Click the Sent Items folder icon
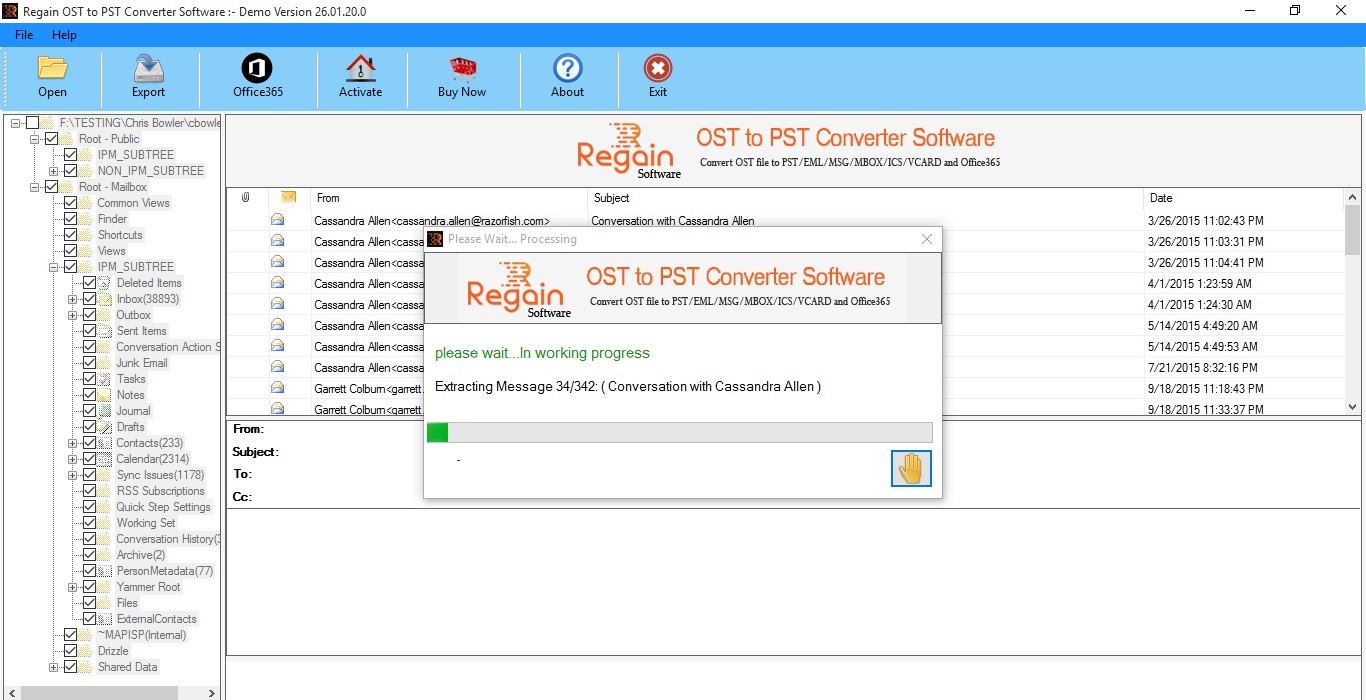This screenshot has height=700, width=1366. click(104, 331)
